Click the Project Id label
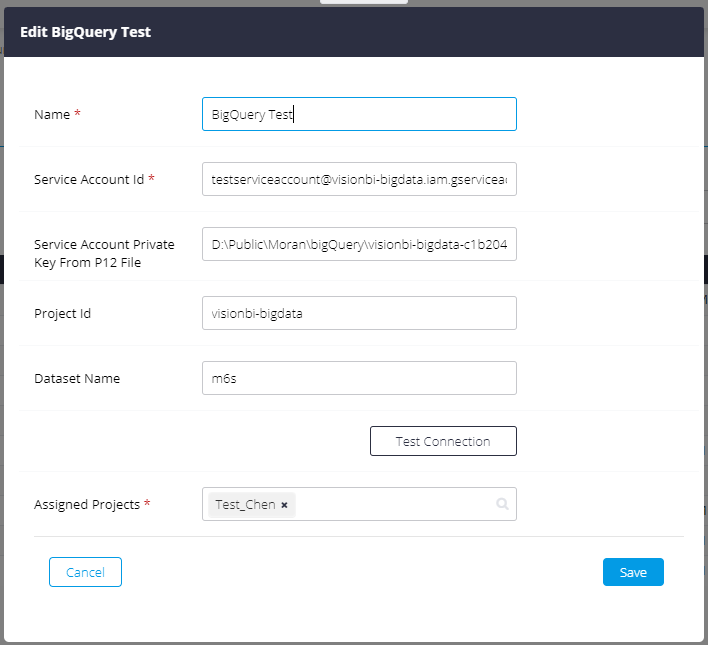708x645 pixels. 62,313
